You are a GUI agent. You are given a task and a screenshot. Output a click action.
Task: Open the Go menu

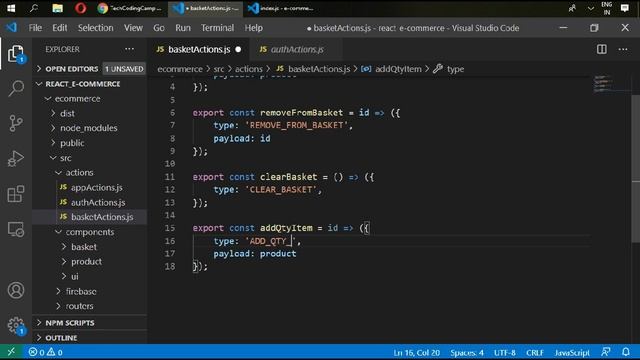point(159,28)
